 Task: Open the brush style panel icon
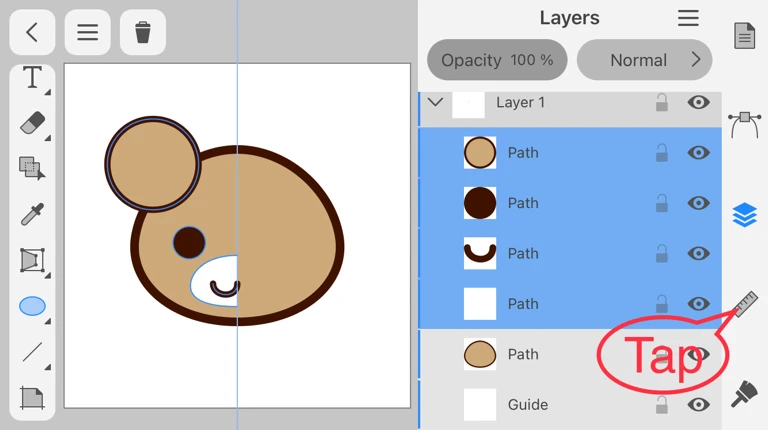click(x=744, y=393)
